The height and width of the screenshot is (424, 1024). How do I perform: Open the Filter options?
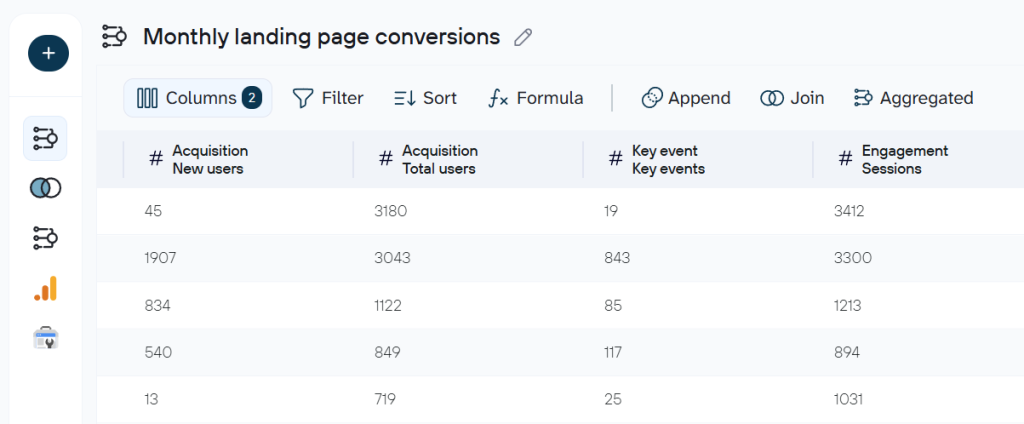328,98
